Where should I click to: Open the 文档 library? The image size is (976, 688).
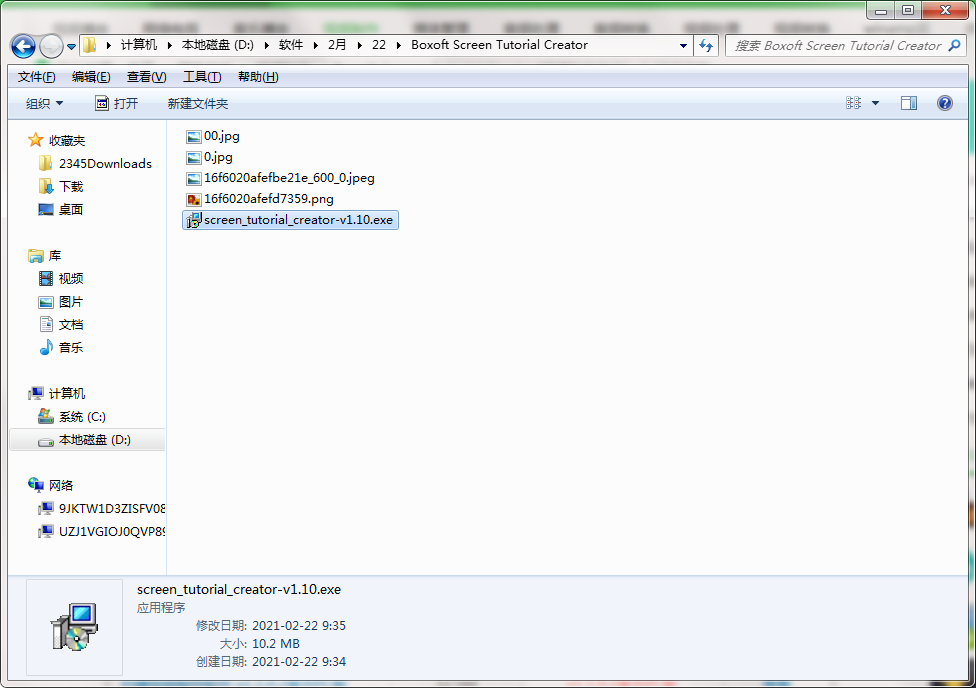click(71, 325)
